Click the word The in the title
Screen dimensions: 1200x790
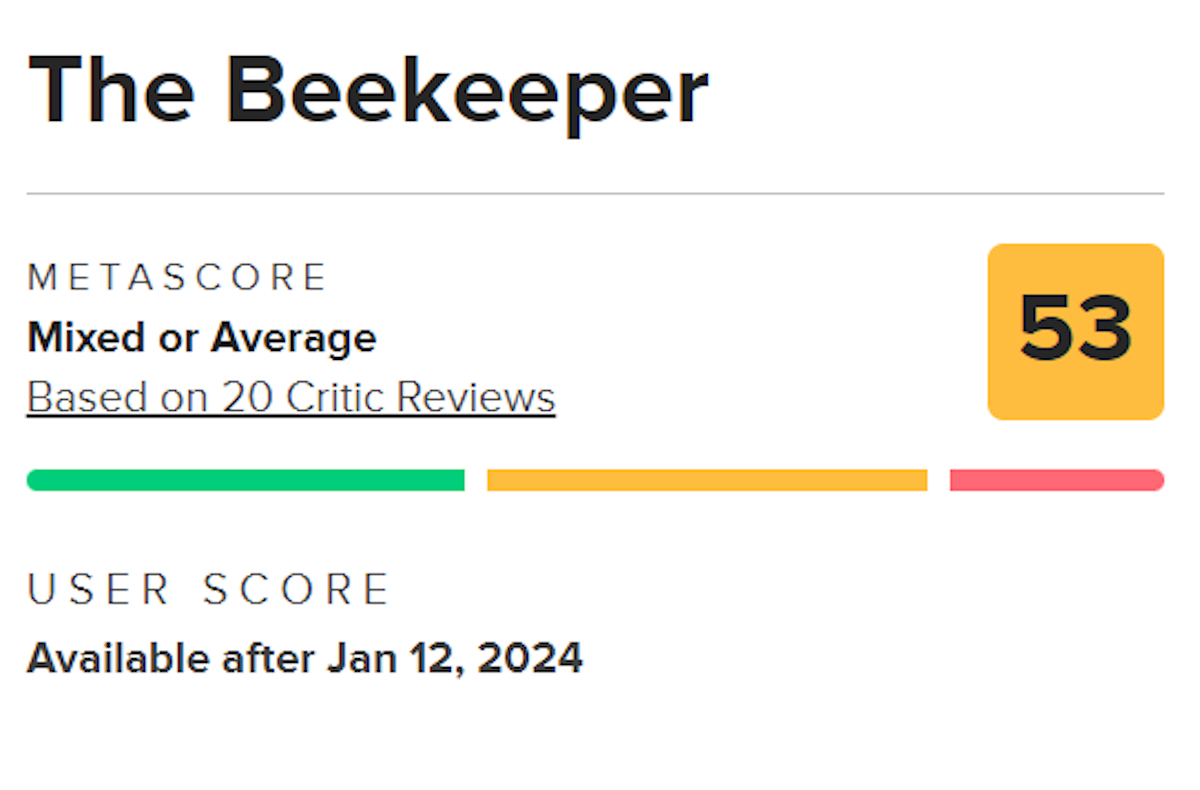[112, 92]
